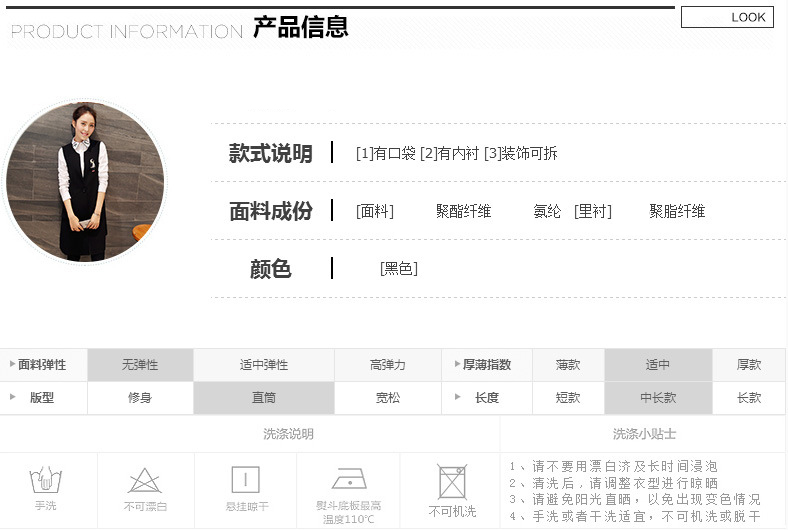Select the 修身 fit cell
The height and width of the screenshot is (530, 788).
tap(140, 398)
